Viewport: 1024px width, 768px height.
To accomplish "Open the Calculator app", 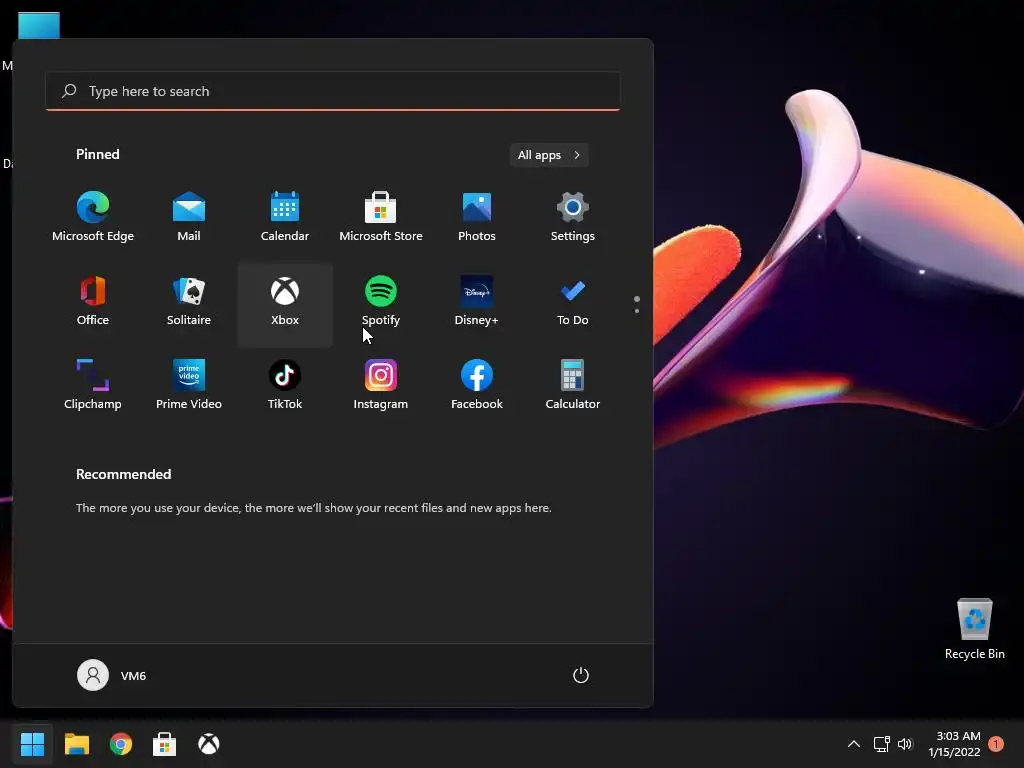I will 573,385.
